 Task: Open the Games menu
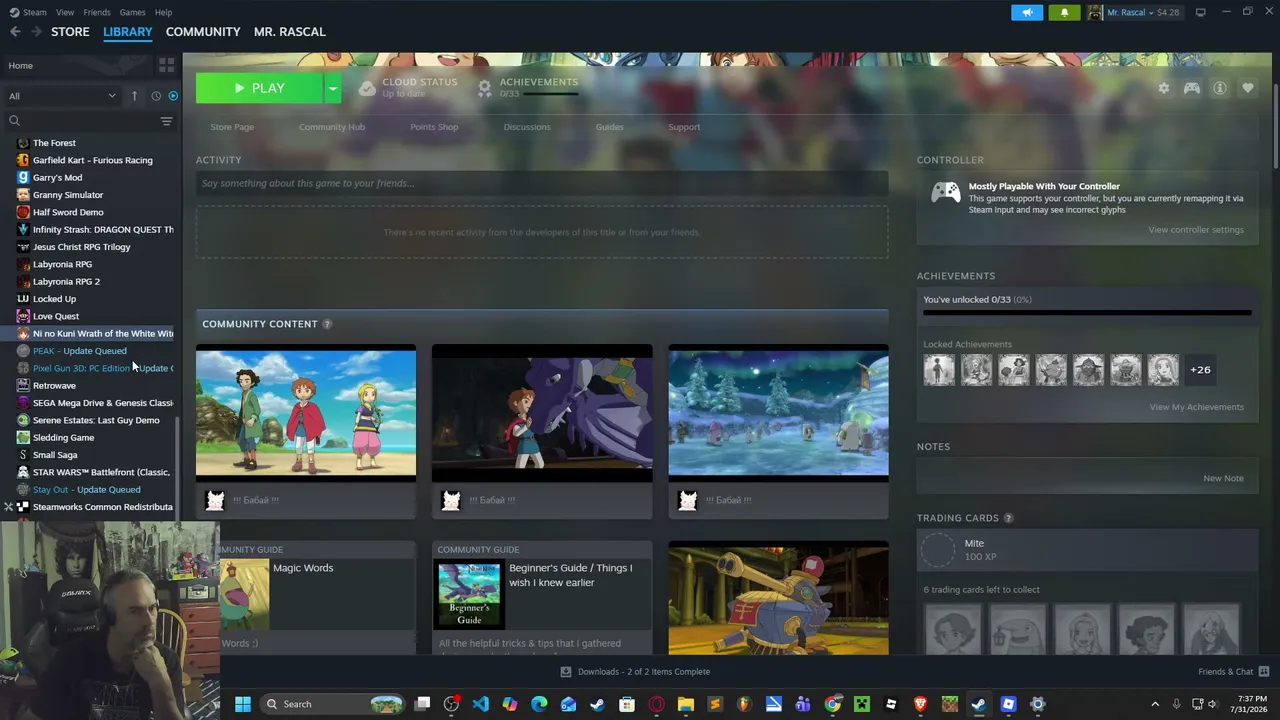pyautogui.click(x=132, y=12)
